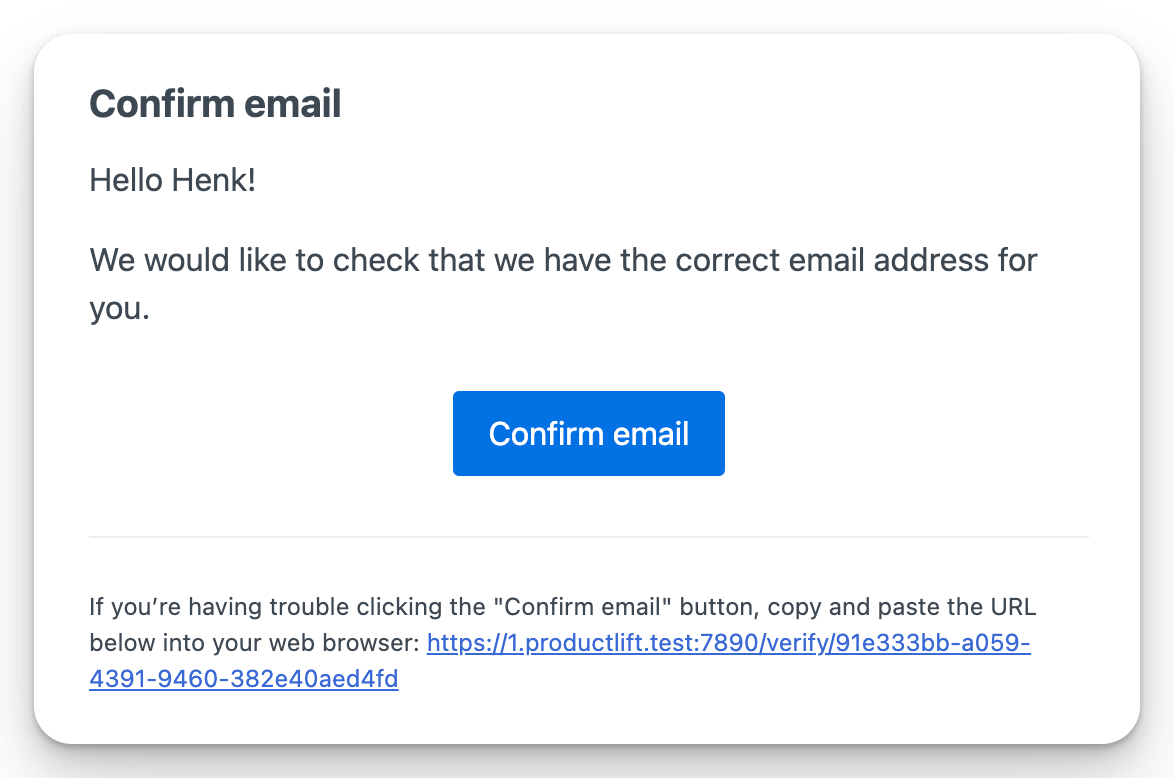Image resolution: width=1174 pixels, height=778 pixels.
Task: Click the second link line ending "382e40aed4fd"
Action: tap(243, 680)
